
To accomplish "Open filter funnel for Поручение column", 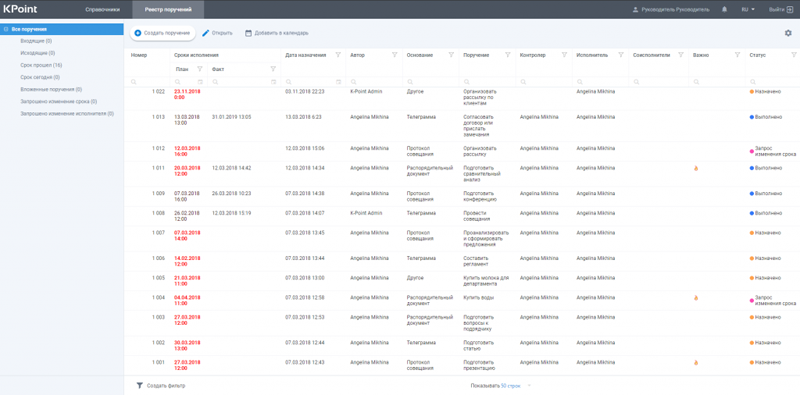I will 508,55.
